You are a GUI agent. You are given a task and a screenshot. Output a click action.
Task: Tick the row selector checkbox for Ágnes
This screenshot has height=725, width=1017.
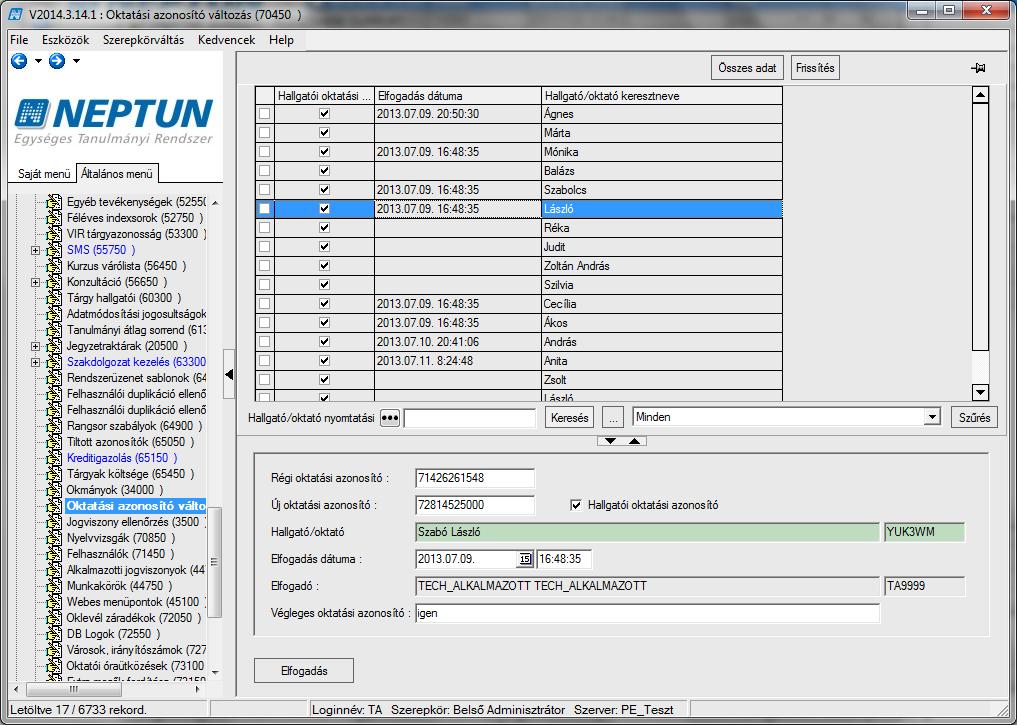(x=265, y=113)
